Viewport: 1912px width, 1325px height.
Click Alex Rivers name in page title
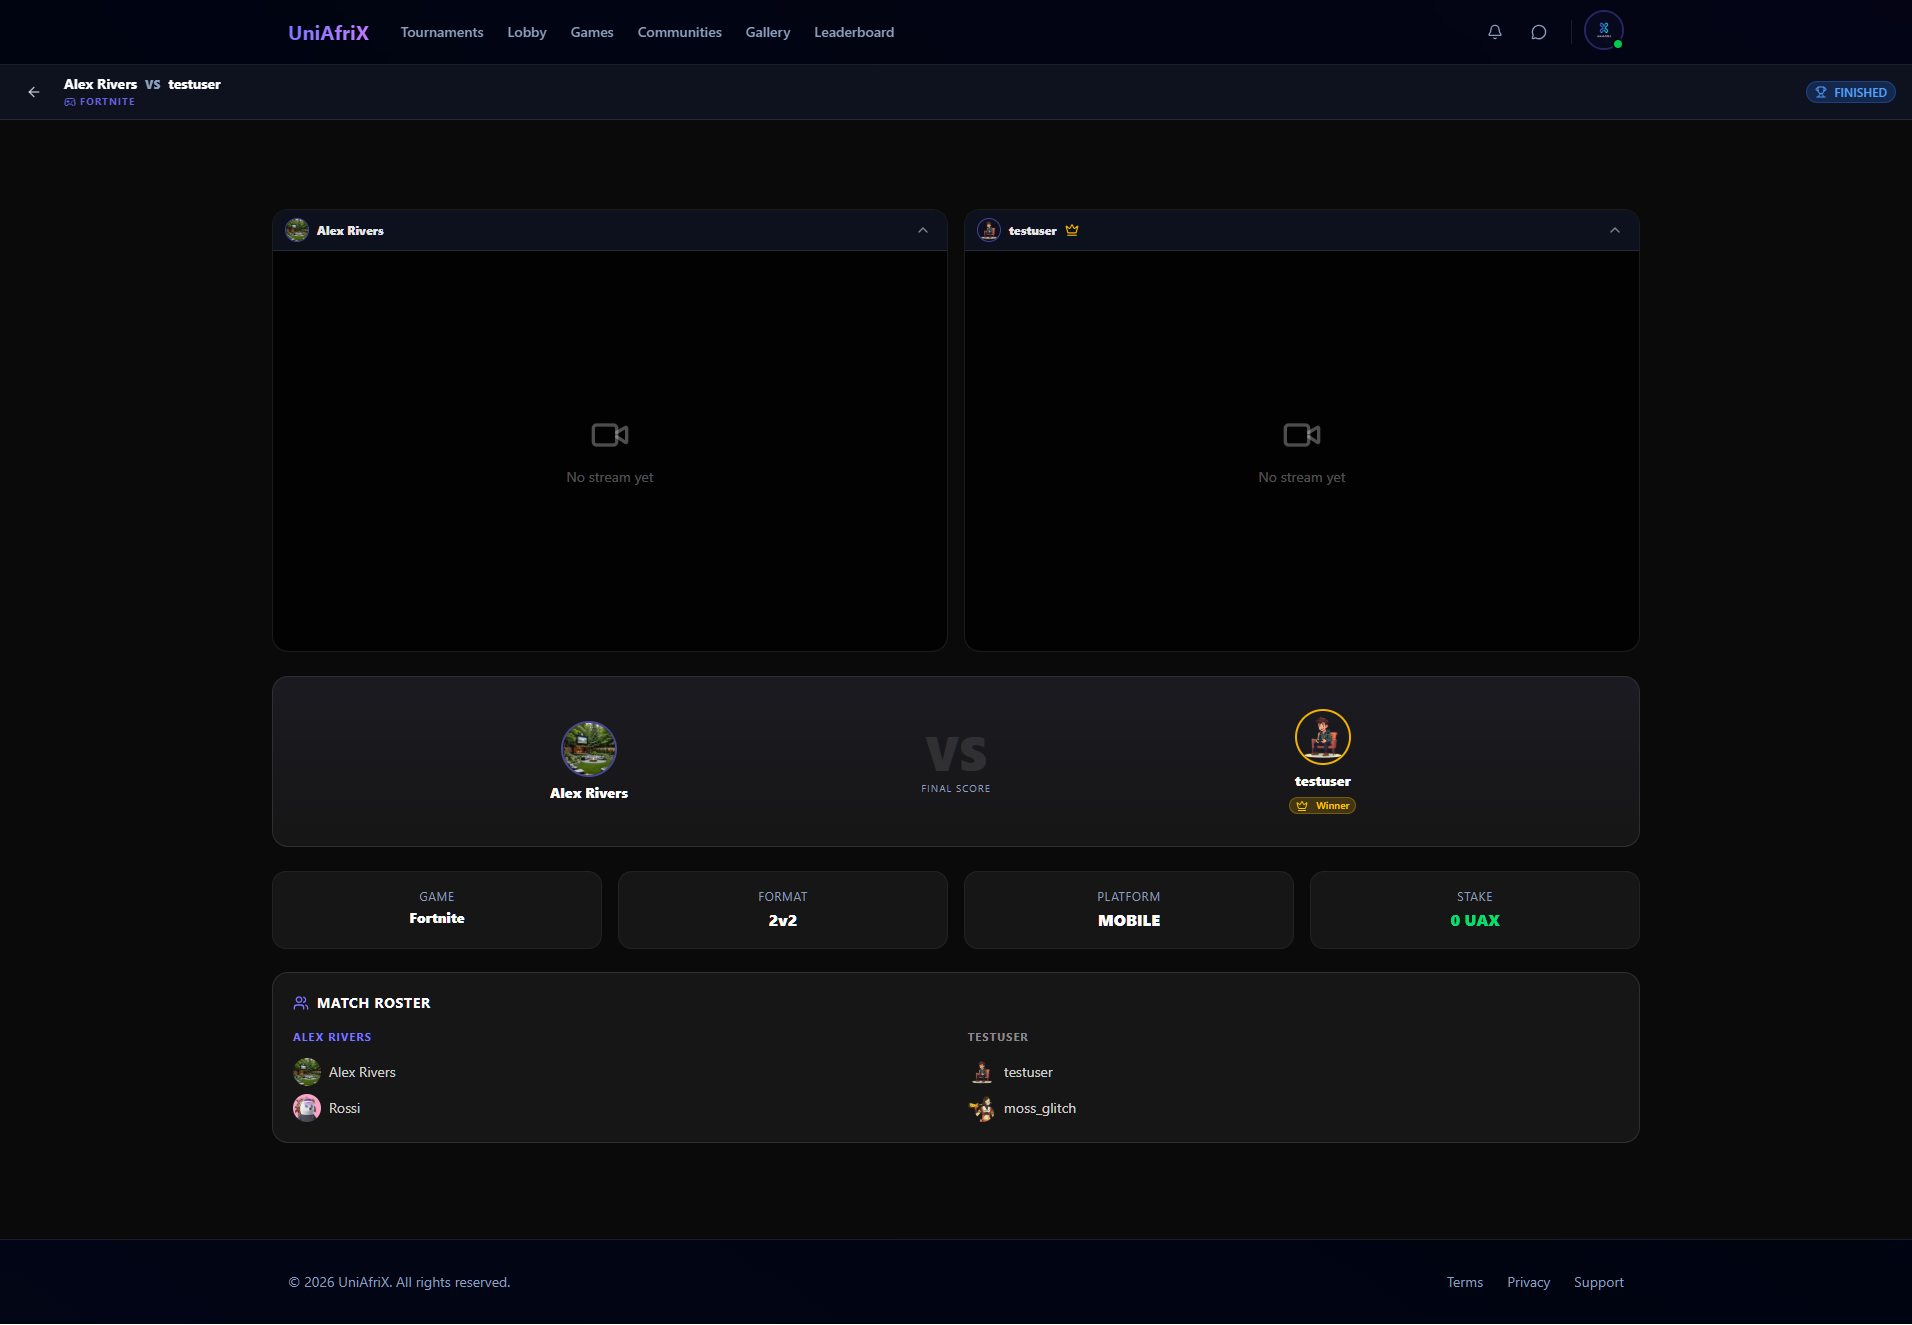coord(100,84)
